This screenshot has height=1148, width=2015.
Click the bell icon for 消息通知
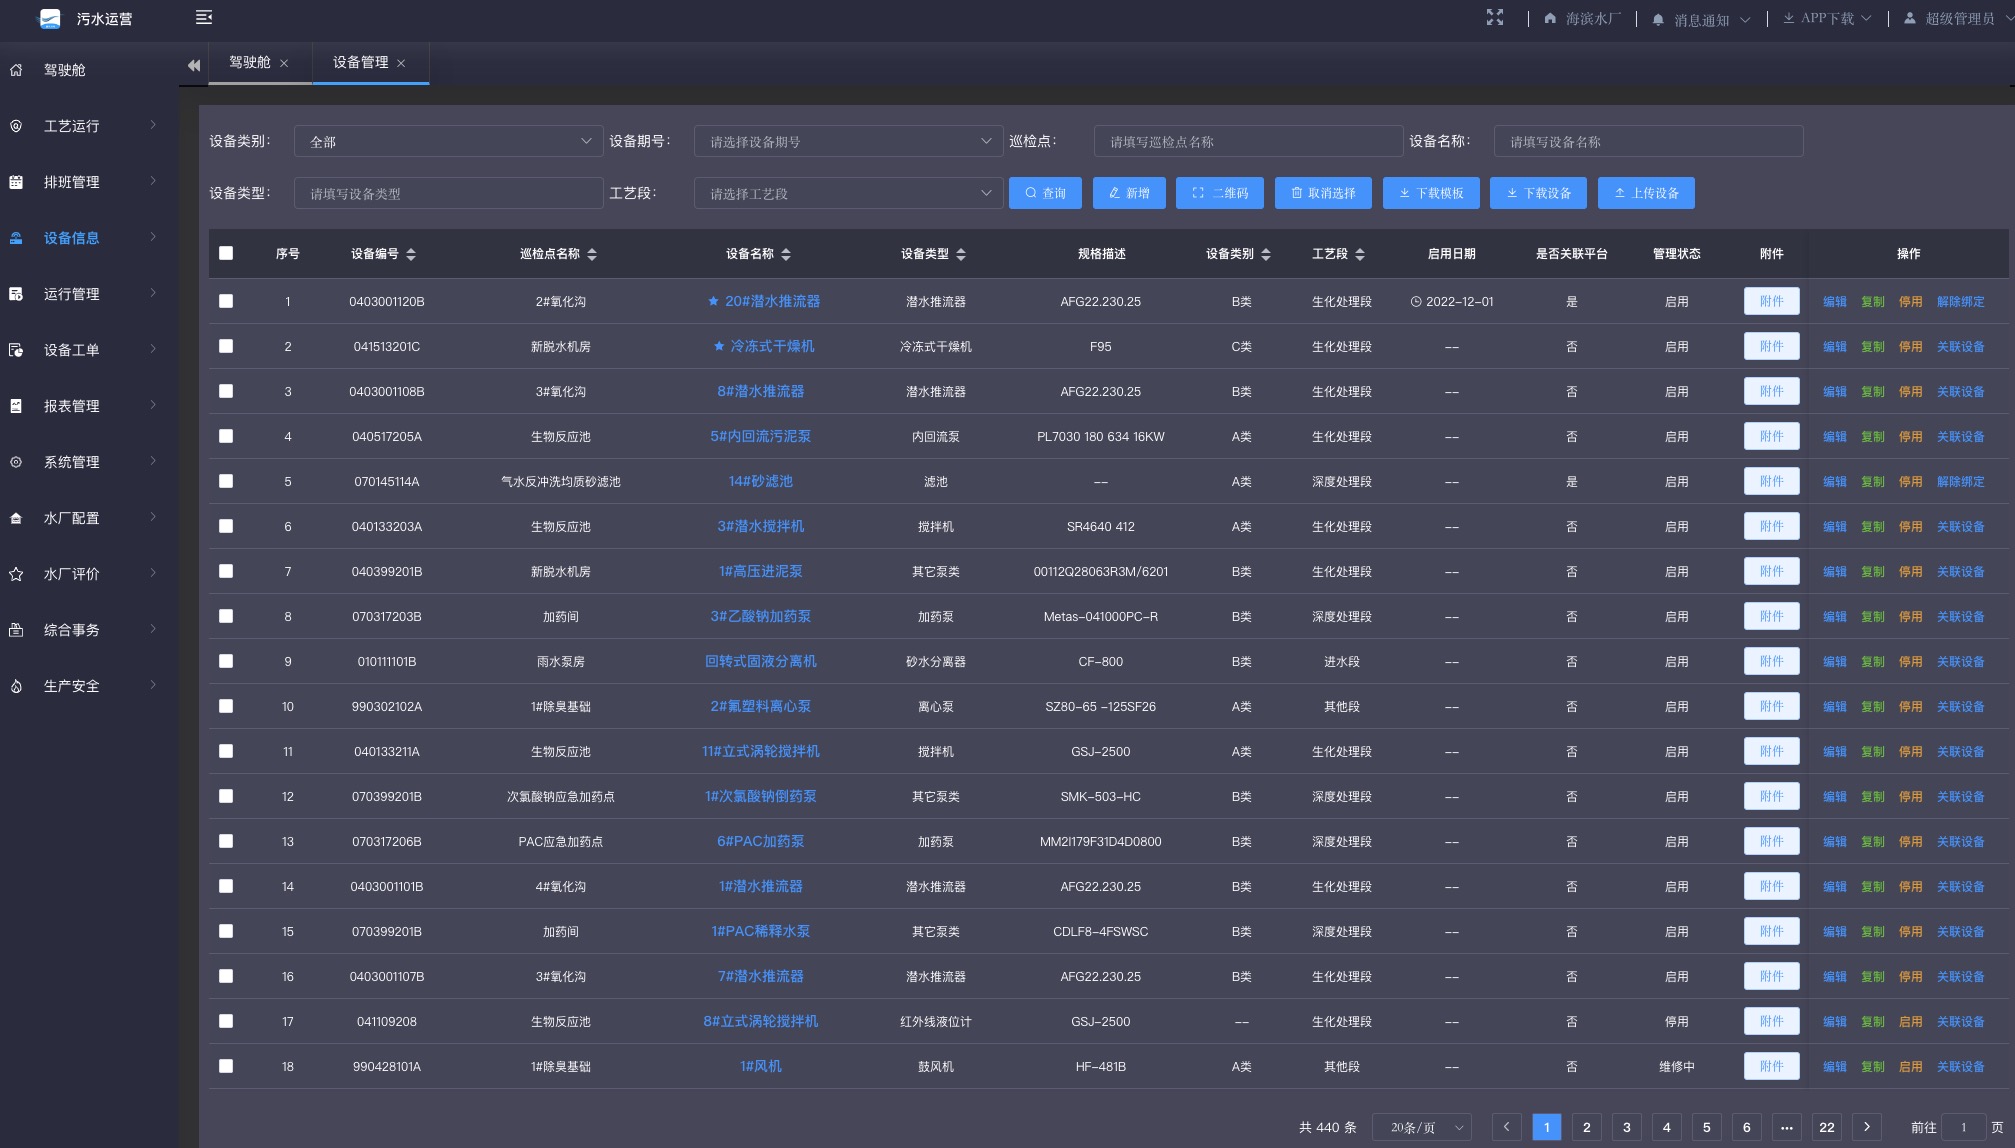tap(1659, 19)
